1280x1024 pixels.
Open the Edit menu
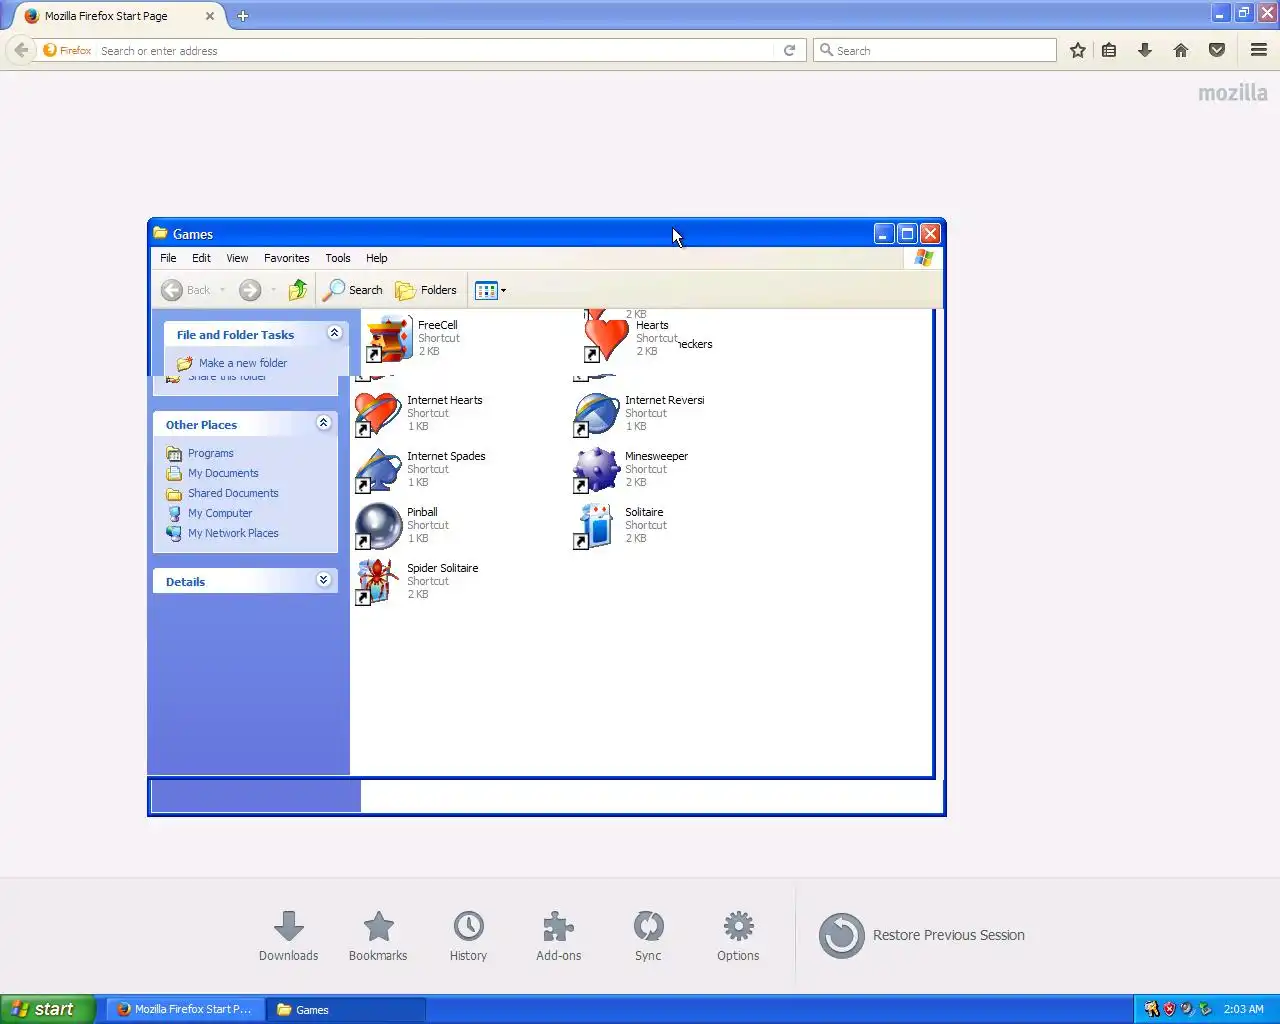201,258
